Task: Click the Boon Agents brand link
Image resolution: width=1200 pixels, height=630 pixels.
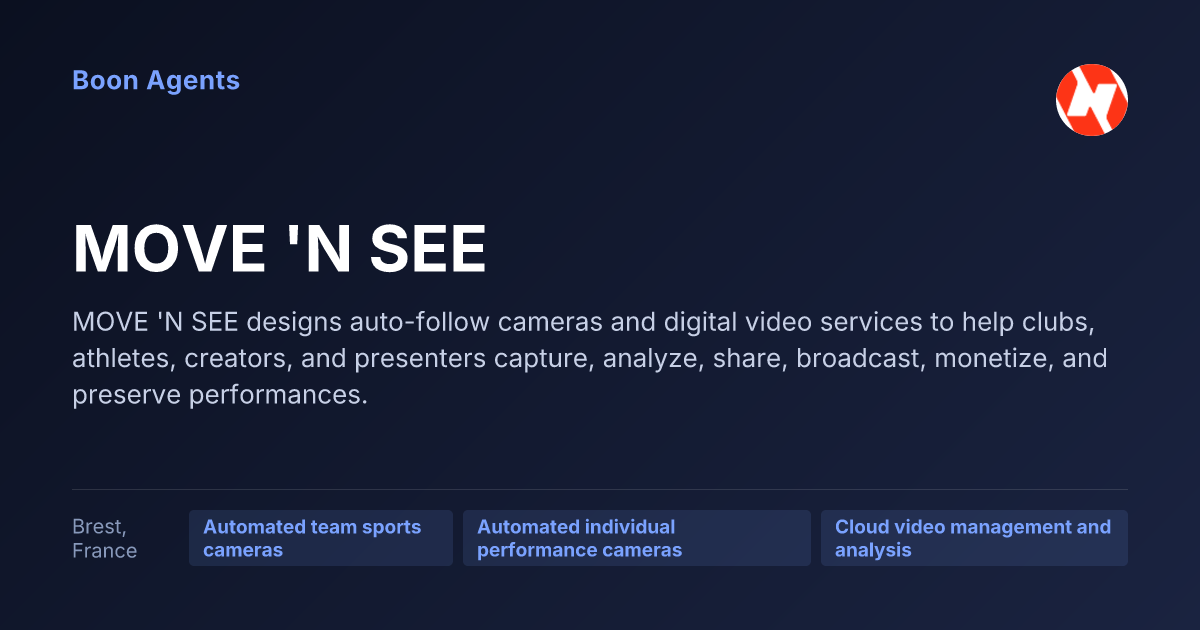Action: (x=156, y=81)
